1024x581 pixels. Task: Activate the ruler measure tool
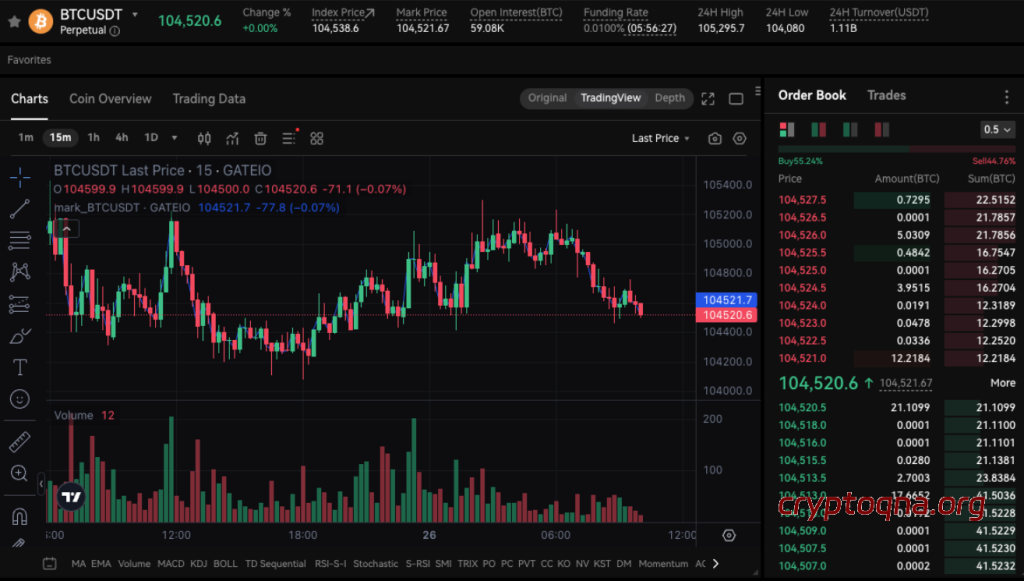pos(19,441)
